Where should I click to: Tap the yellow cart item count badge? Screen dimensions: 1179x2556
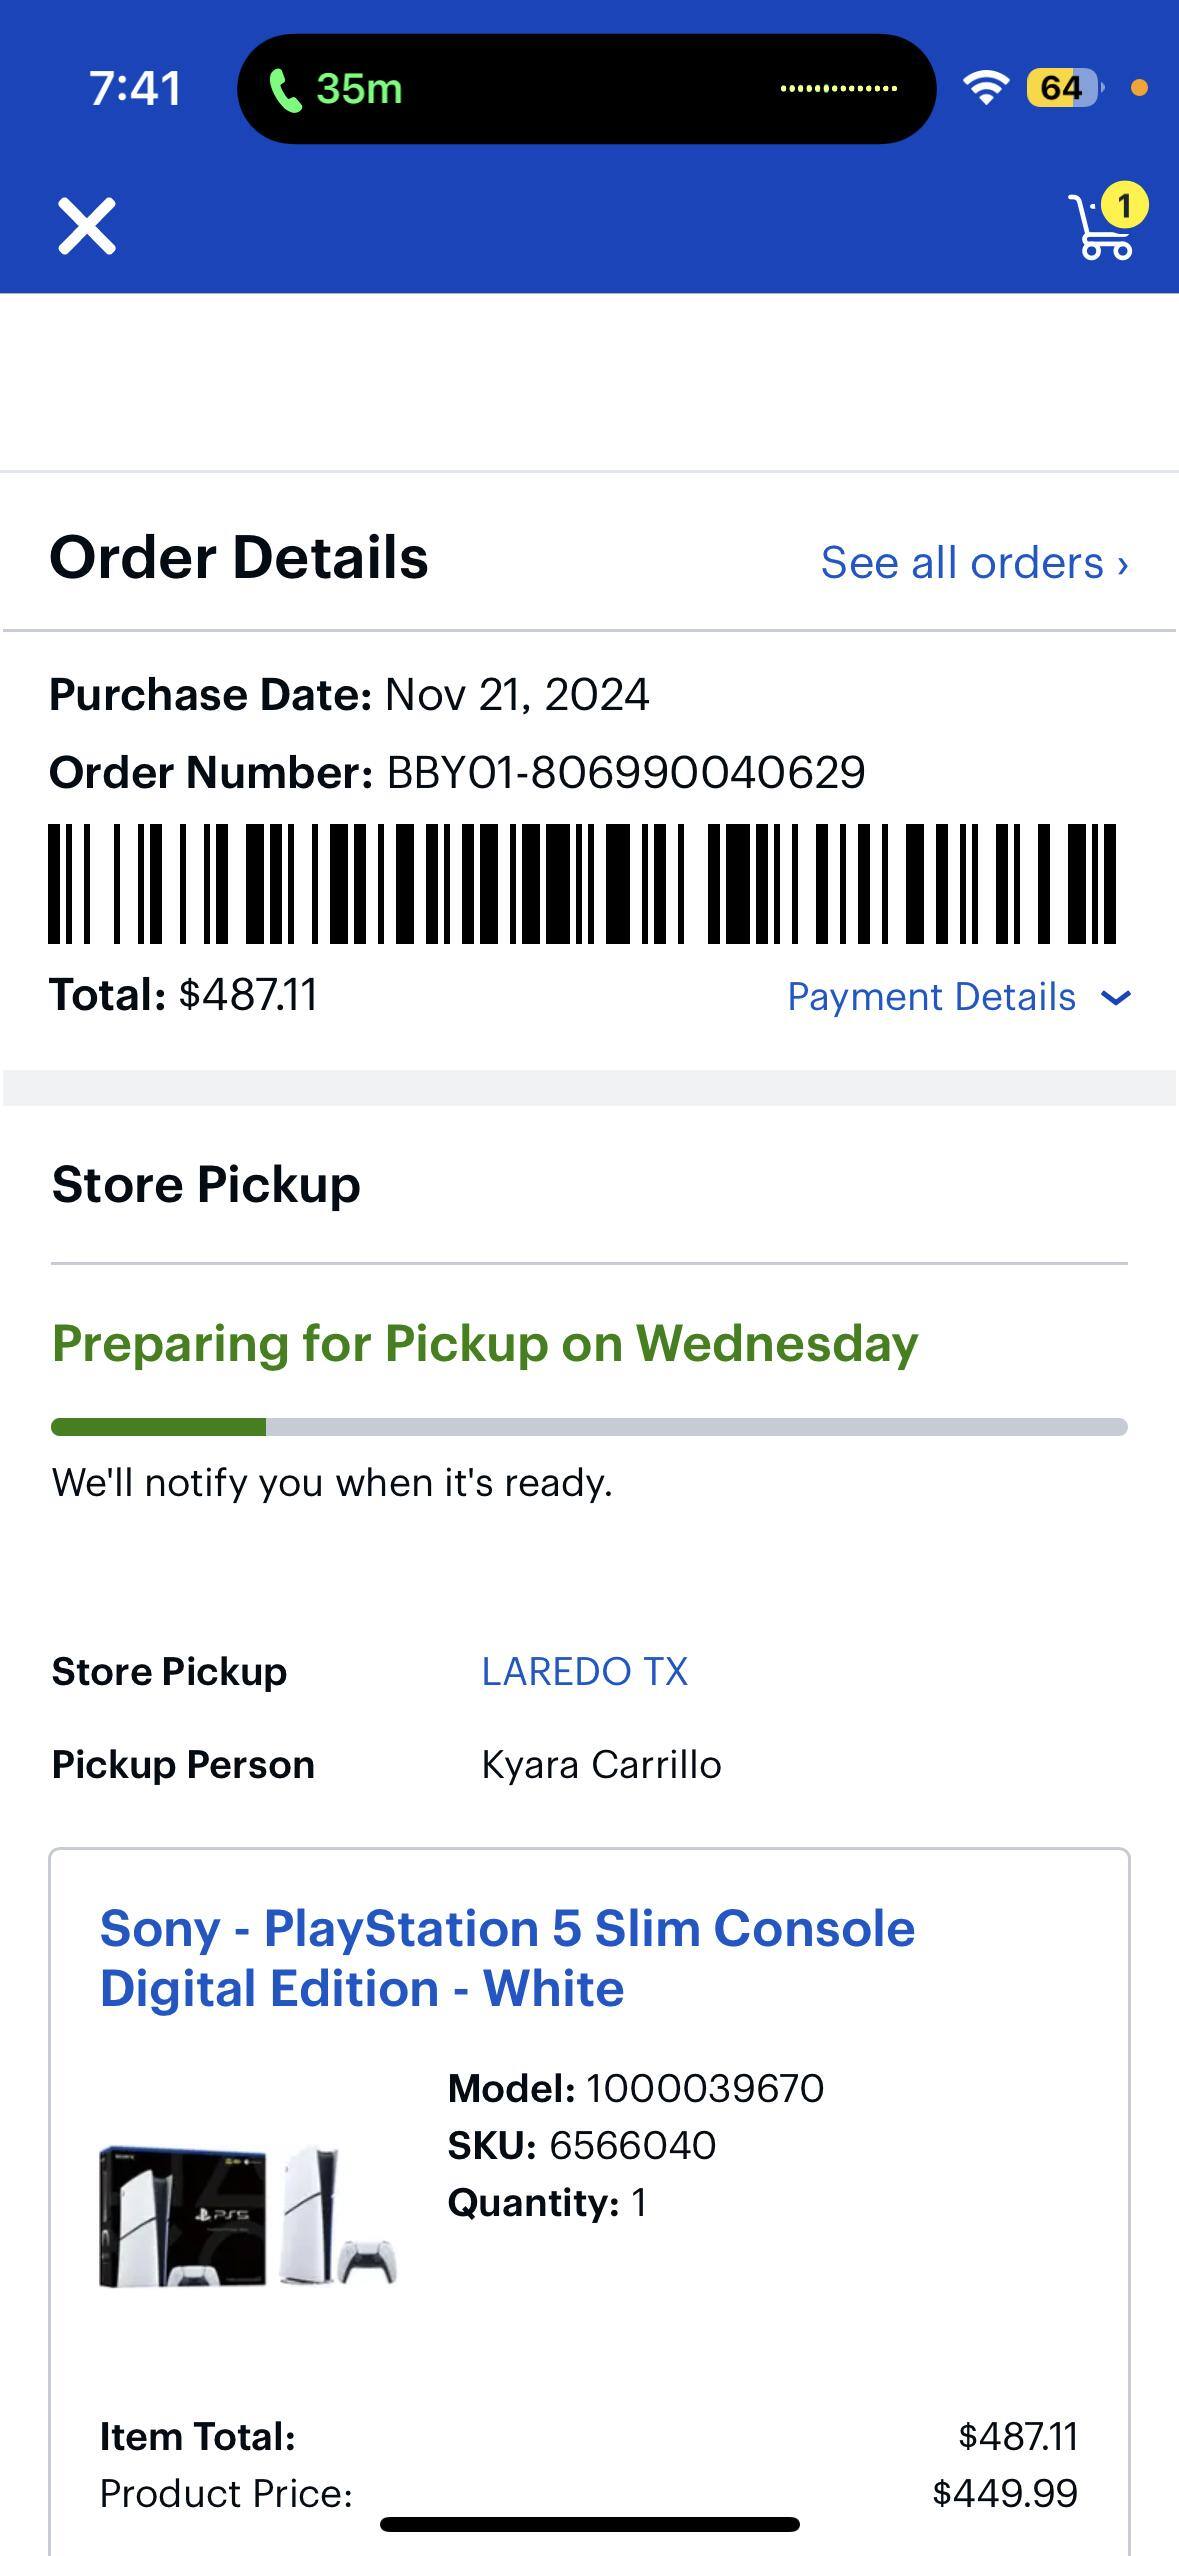1124,206
